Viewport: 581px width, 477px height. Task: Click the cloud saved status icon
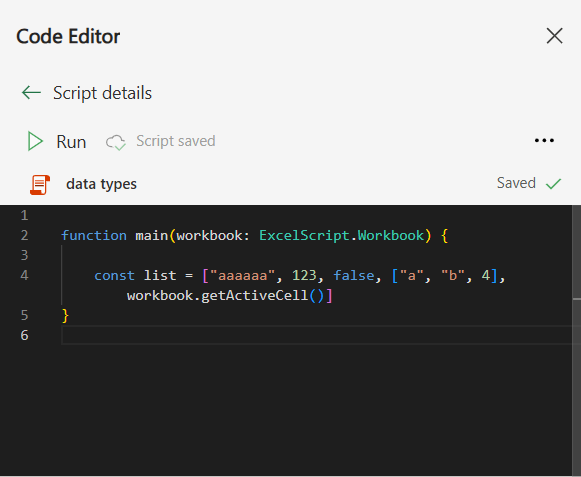pyautogui.click(x=116, y=142)
